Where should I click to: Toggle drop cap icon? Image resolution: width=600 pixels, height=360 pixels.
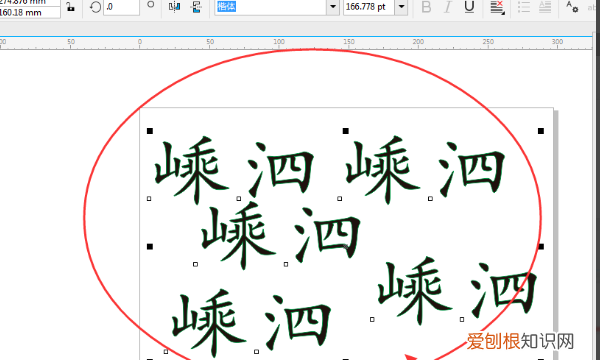(545, 7)
